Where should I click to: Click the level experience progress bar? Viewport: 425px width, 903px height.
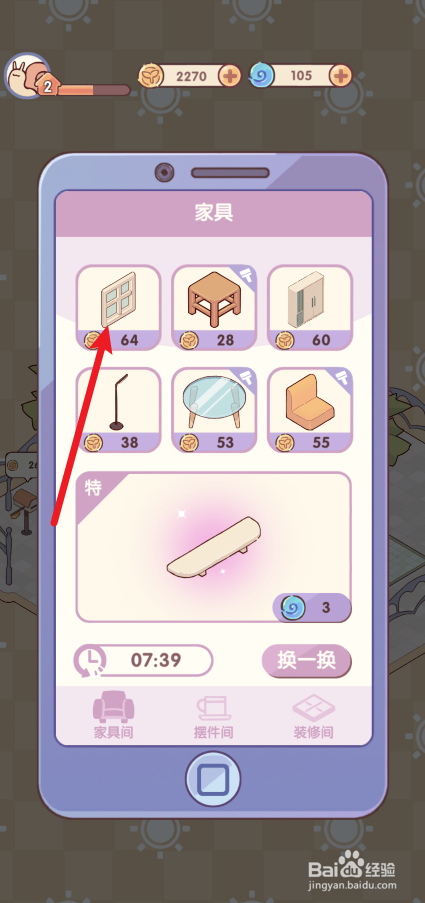93,90
